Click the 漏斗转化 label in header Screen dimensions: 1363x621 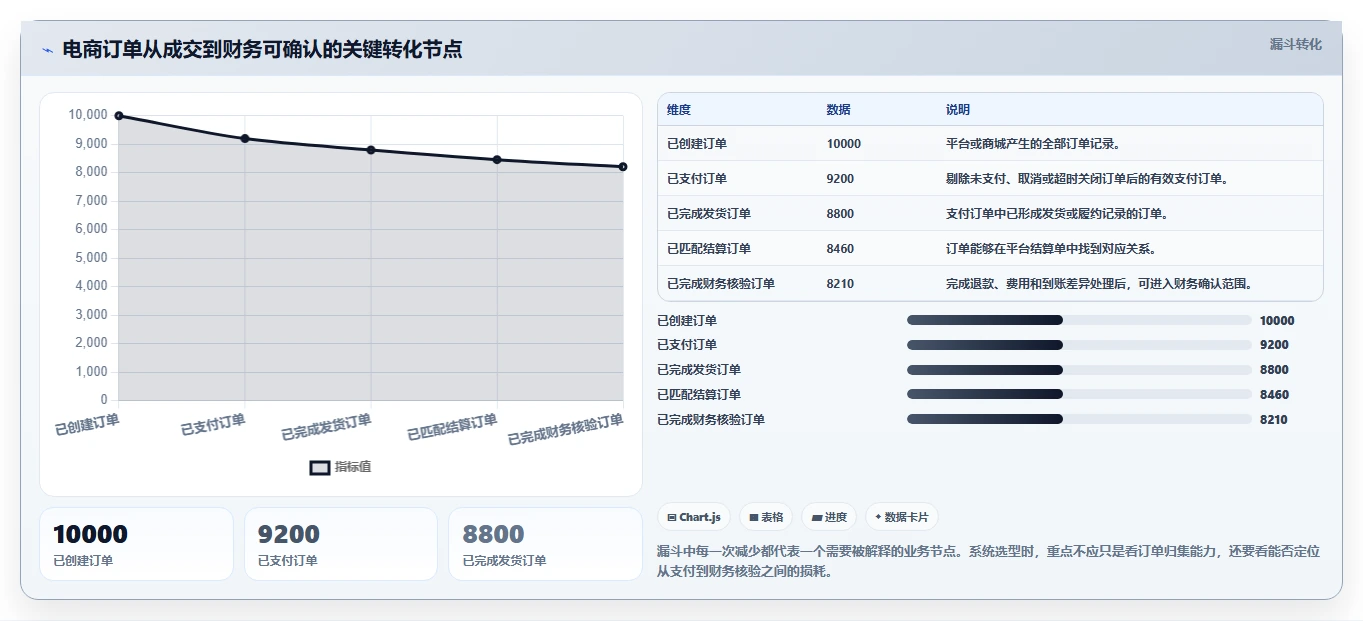coord(1295,45)
